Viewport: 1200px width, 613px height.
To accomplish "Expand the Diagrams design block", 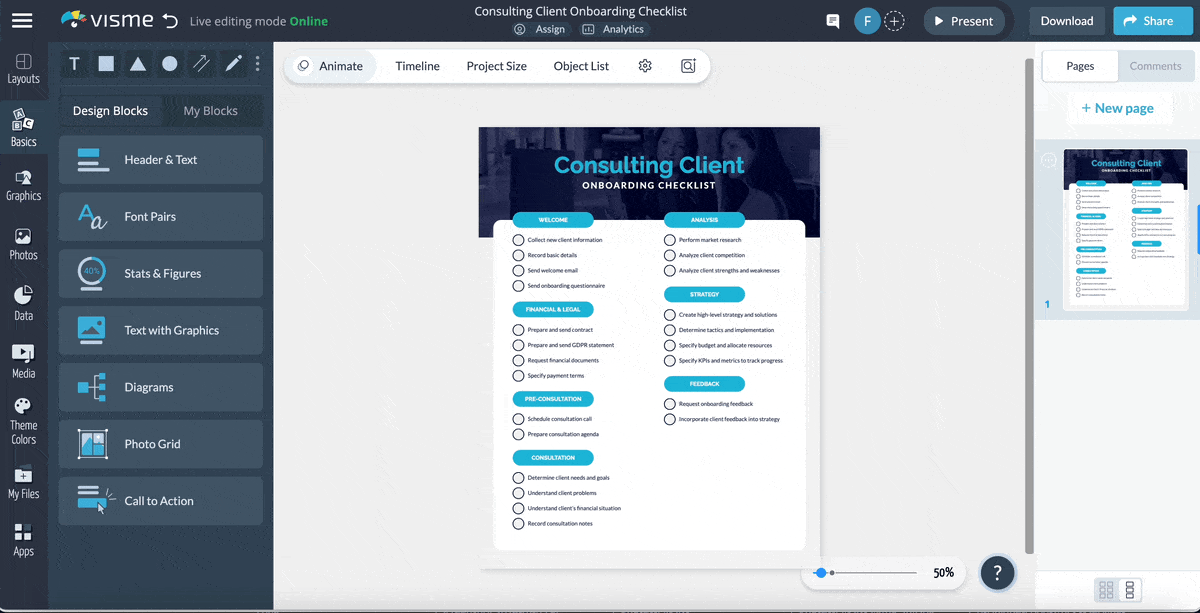I will 161,387.
